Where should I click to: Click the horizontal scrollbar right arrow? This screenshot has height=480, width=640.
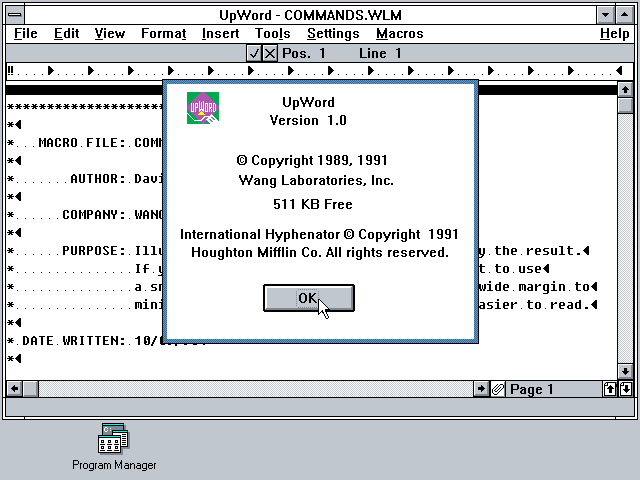(481, 389)
